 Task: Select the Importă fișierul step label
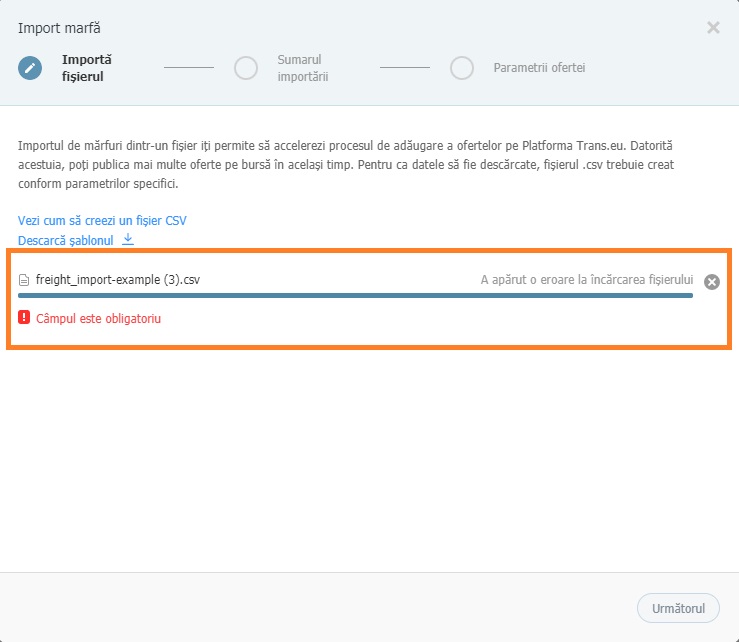click(x=87, y=68)
